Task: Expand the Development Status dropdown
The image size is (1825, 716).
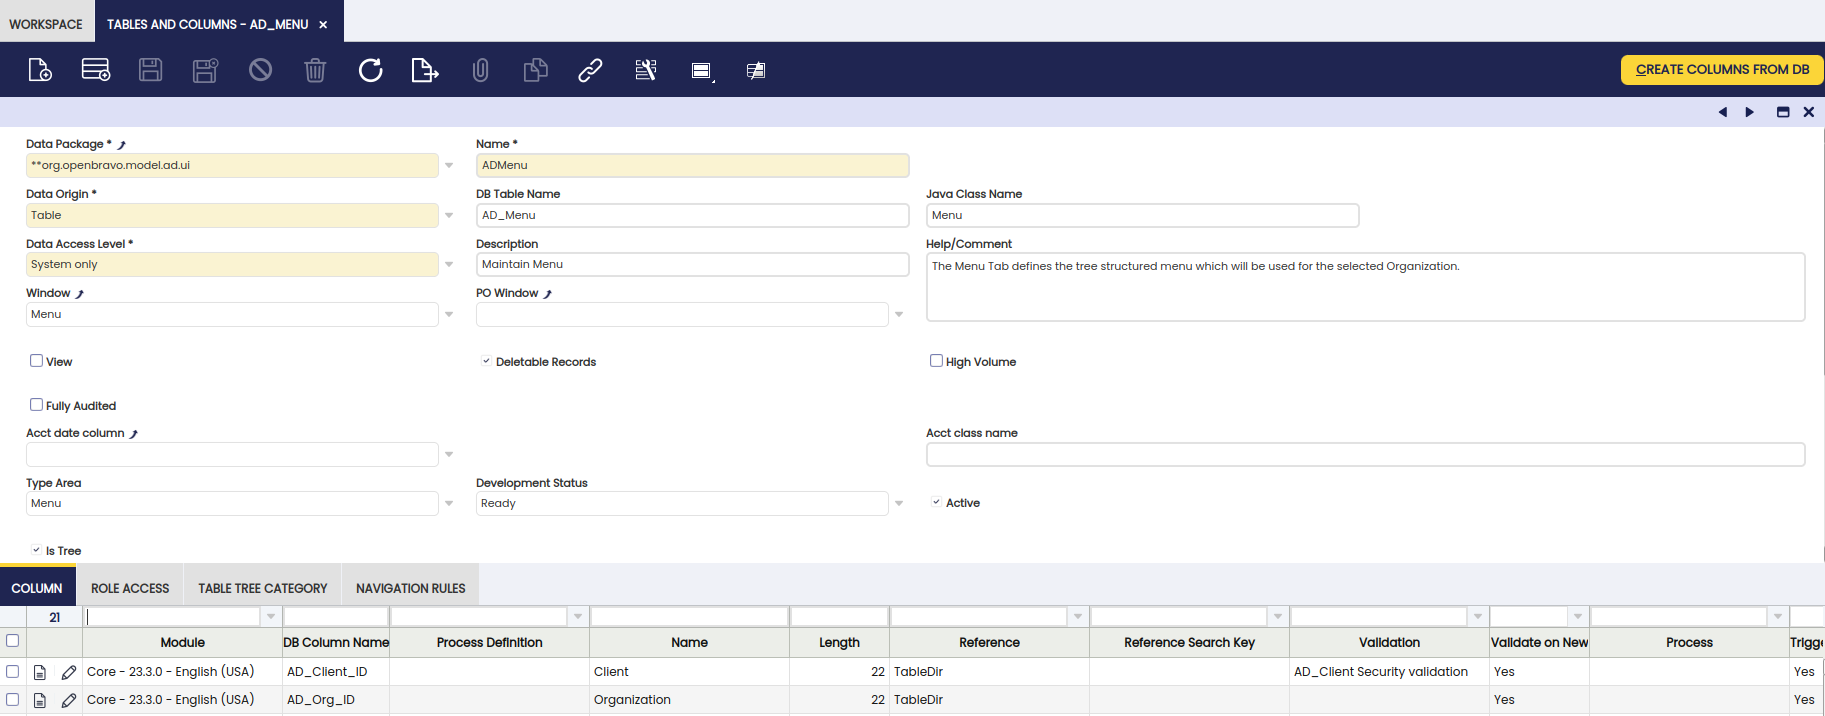Action: (899, 503)
